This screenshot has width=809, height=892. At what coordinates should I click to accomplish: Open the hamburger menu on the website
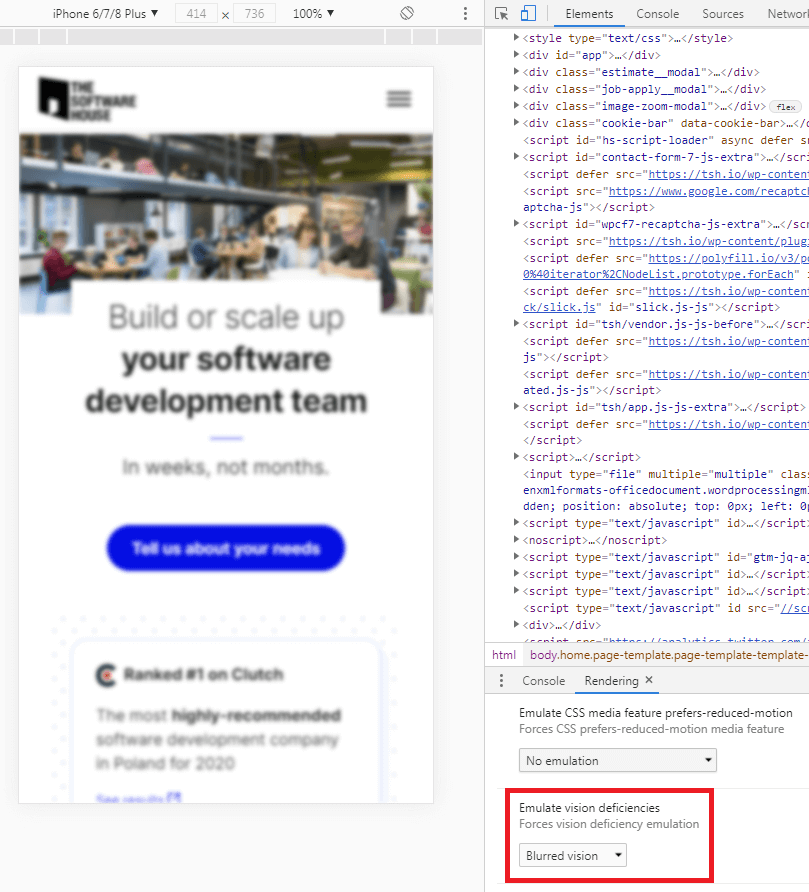point(399,99)
